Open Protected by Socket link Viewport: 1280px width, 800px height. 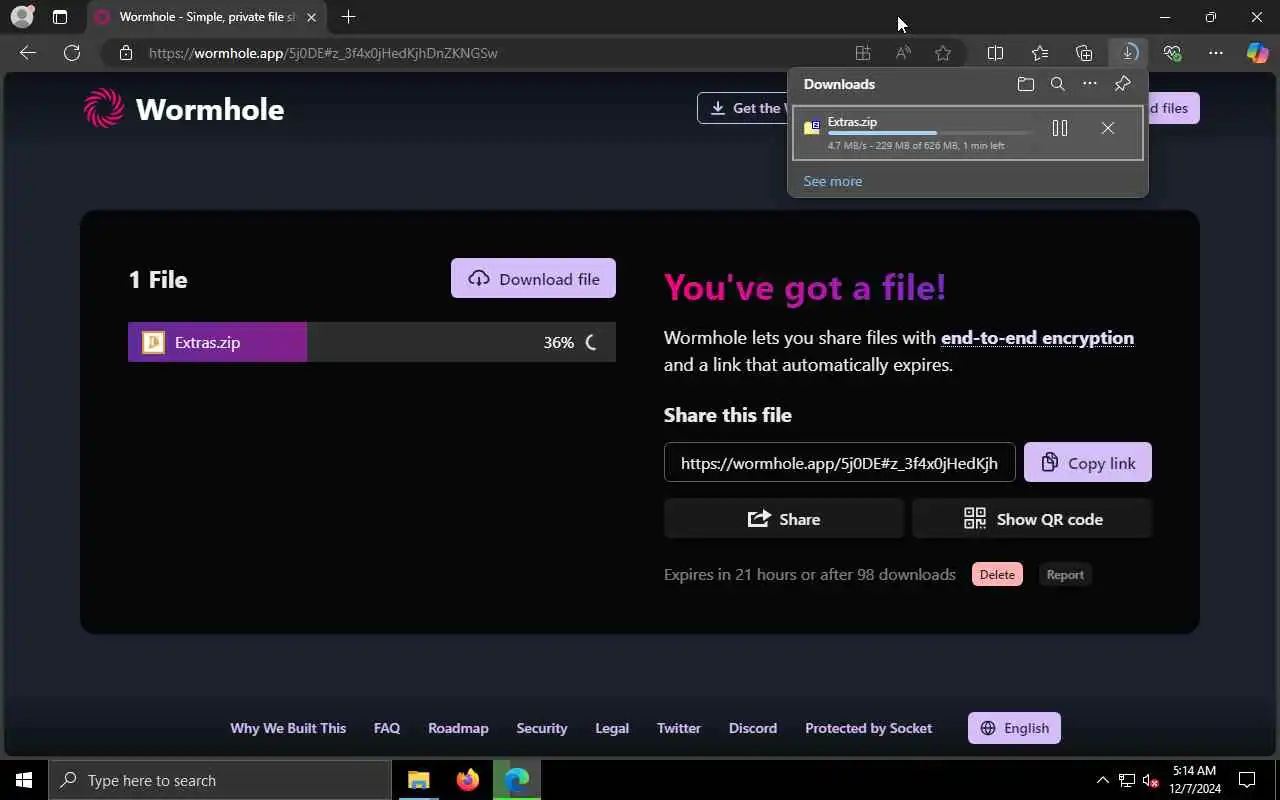pos(868,728)
